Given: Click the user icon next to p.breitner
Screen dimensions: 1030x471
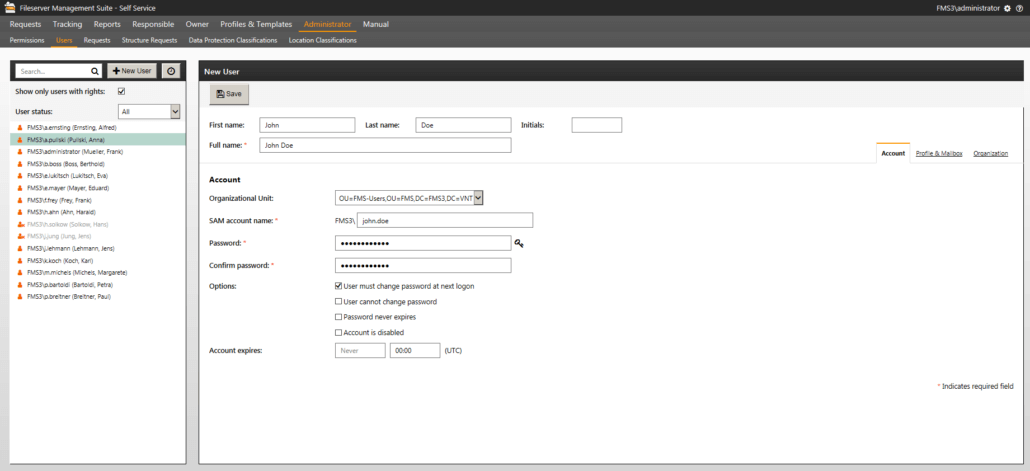Looking at the screenshot, I should coord(20,297).
